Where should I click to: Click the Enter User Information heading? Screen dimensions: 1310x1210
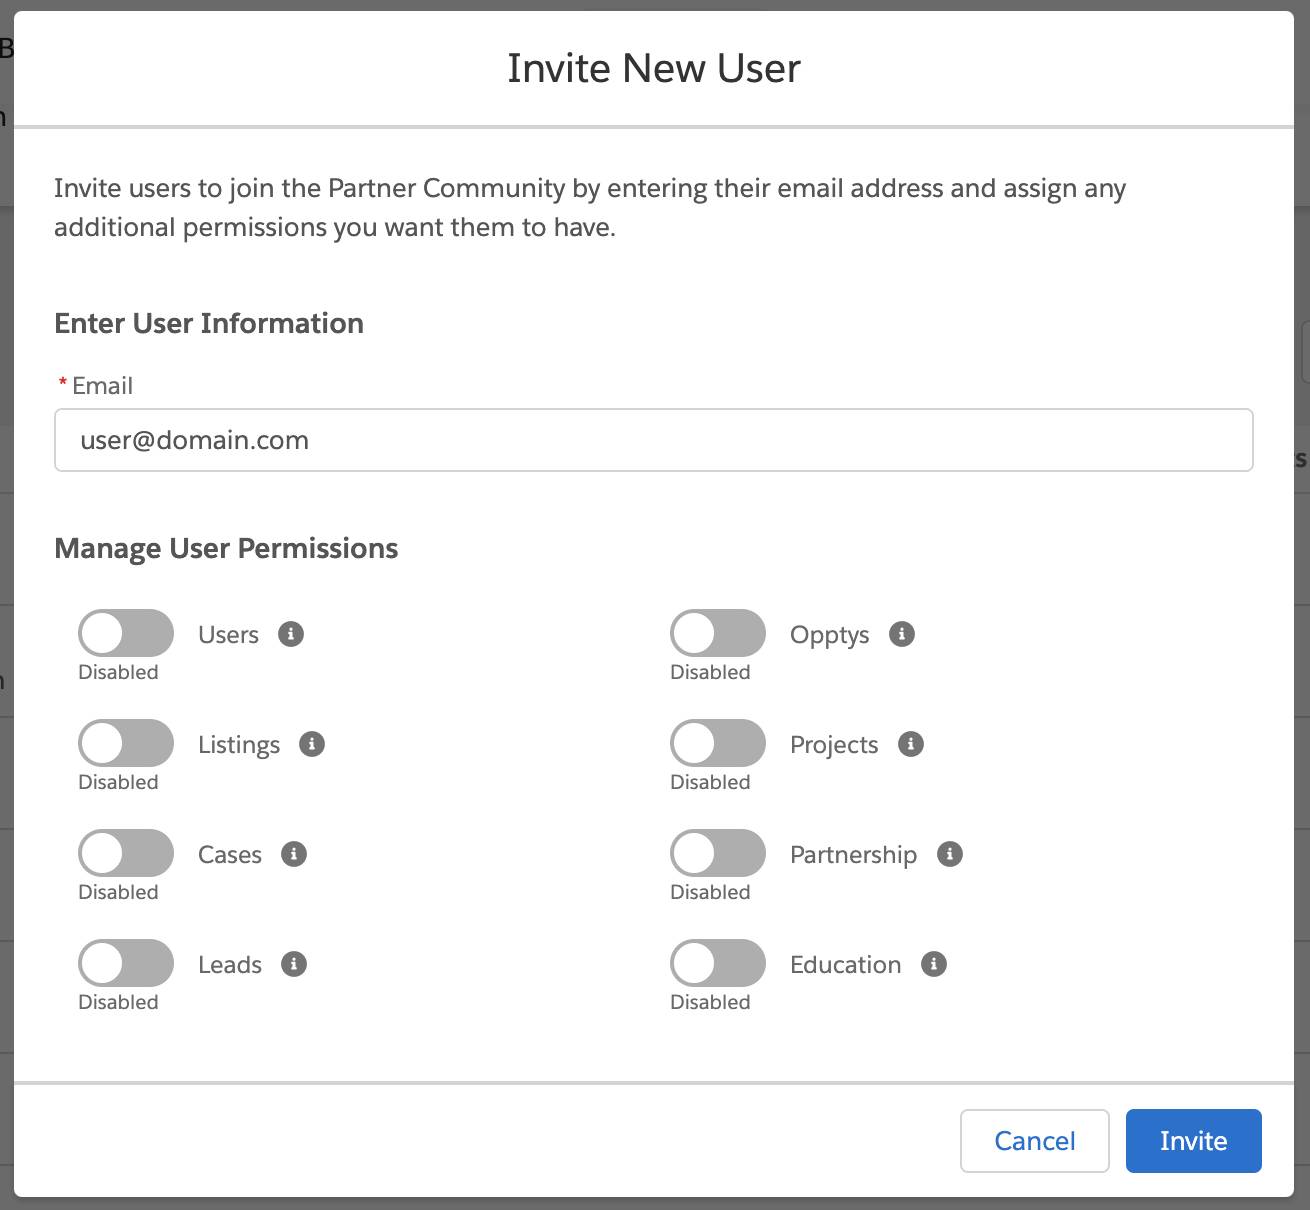[209, 323]
